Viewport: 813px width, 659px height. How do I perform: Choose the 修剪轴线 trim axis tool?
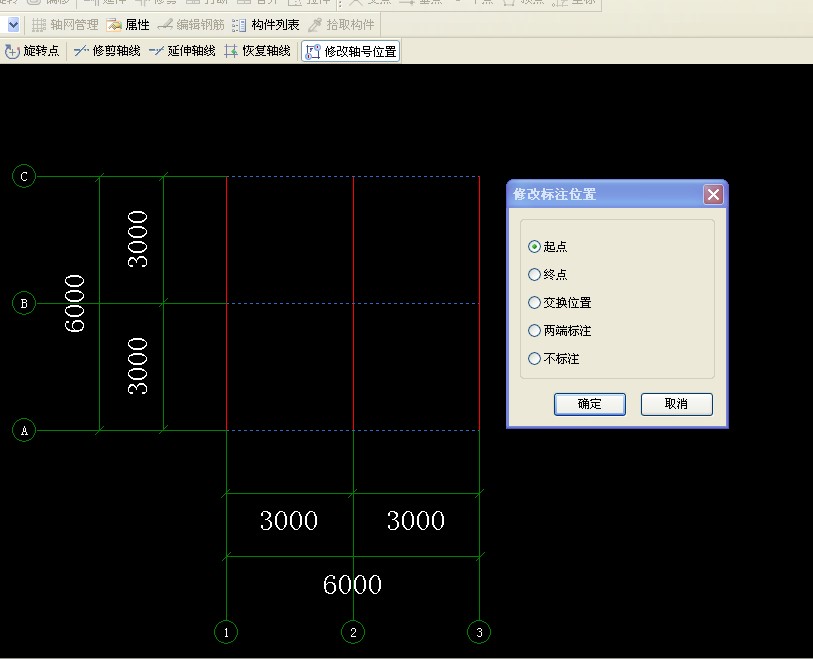107,51
